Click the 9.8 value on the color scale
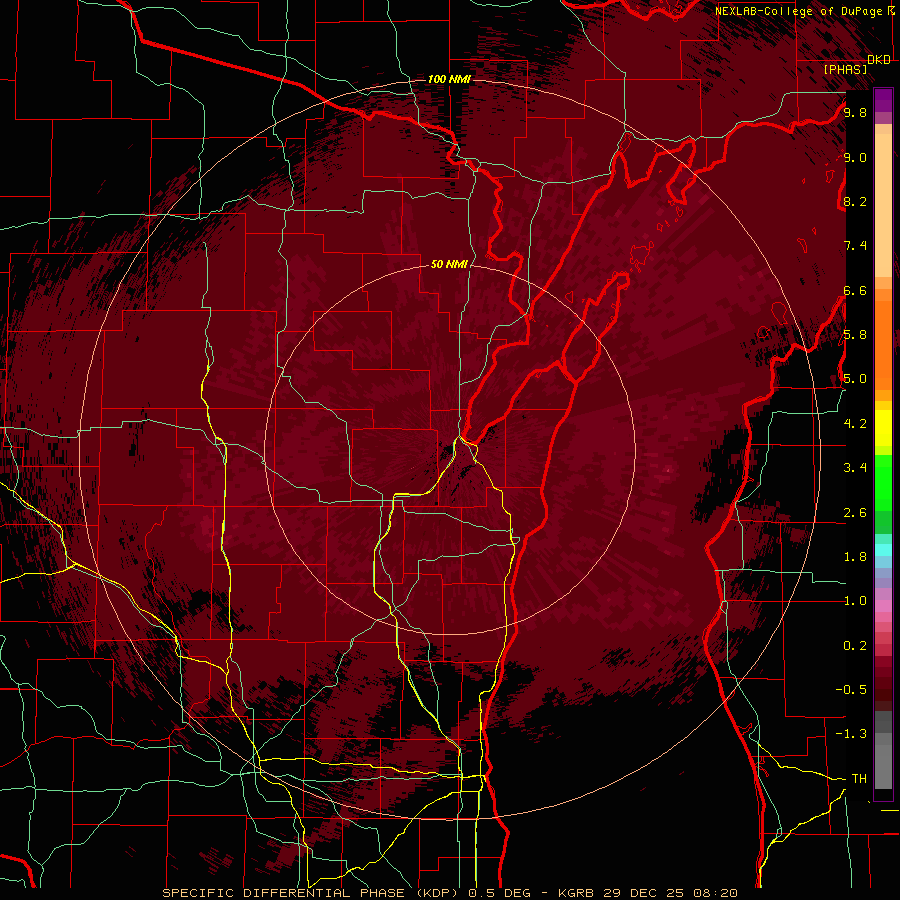900x900 pixels. point(855,112)
